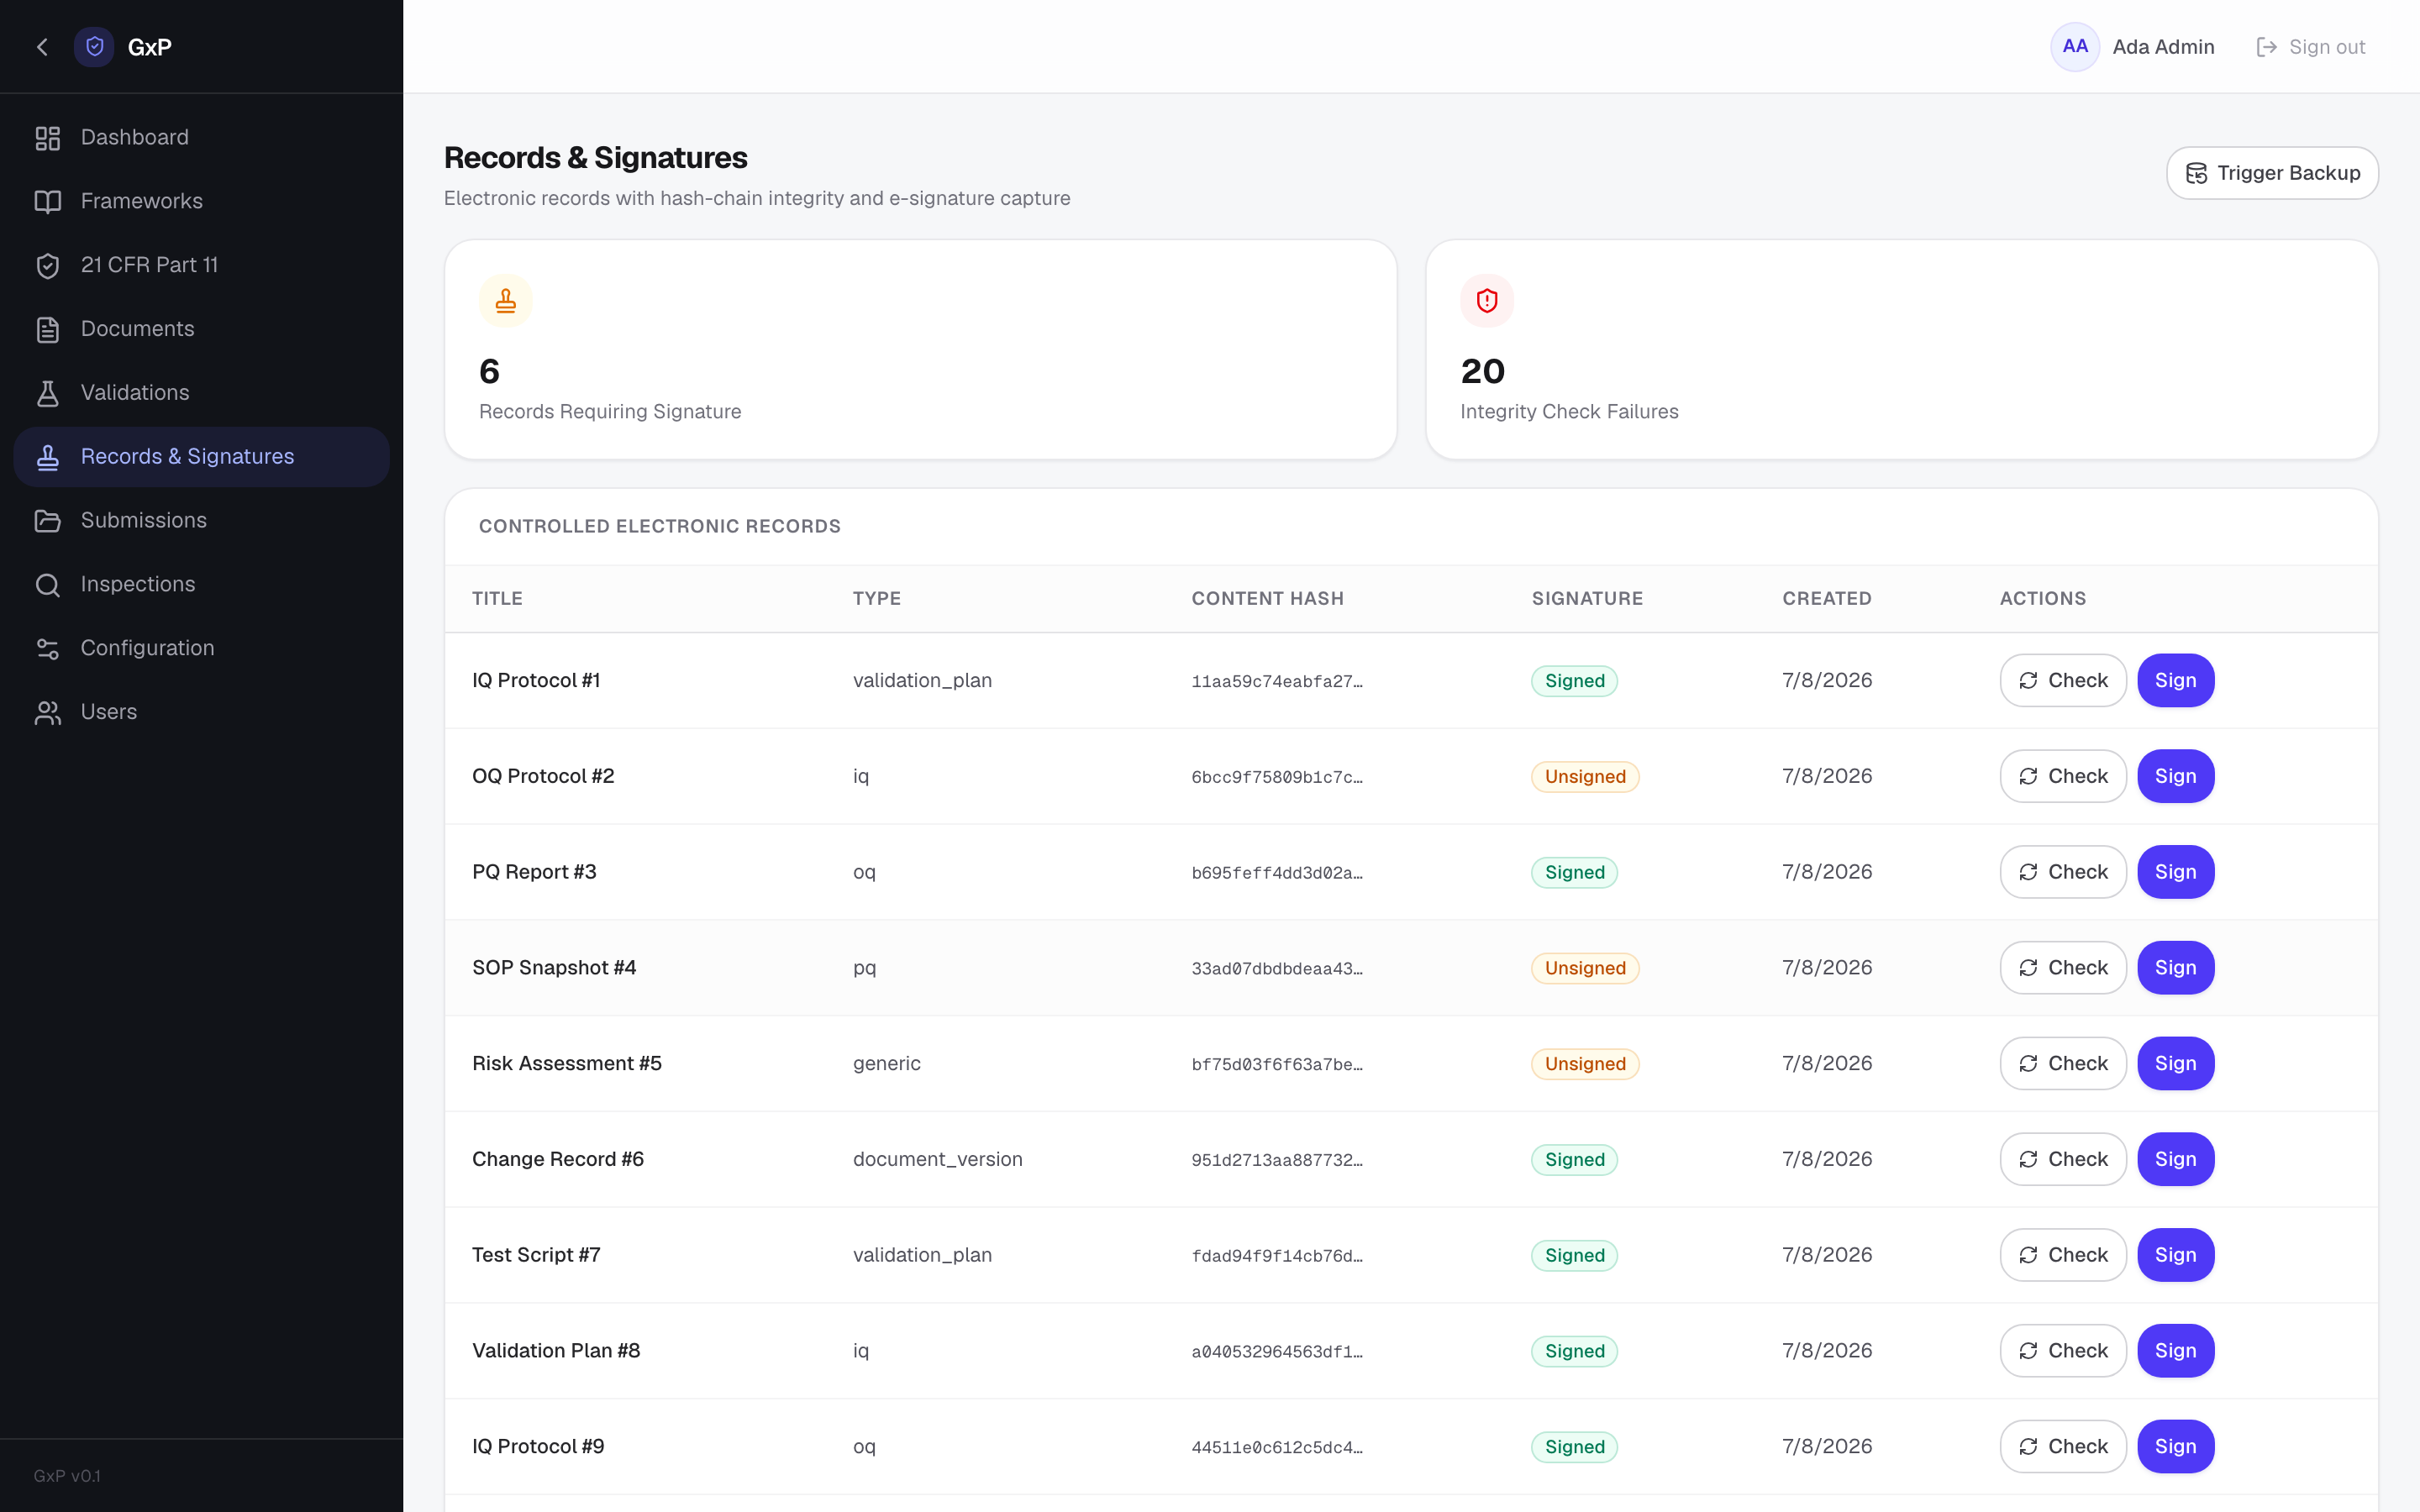Click the refresh icon in OQ Protocol #2 Check button

[x=2028, y=777]
